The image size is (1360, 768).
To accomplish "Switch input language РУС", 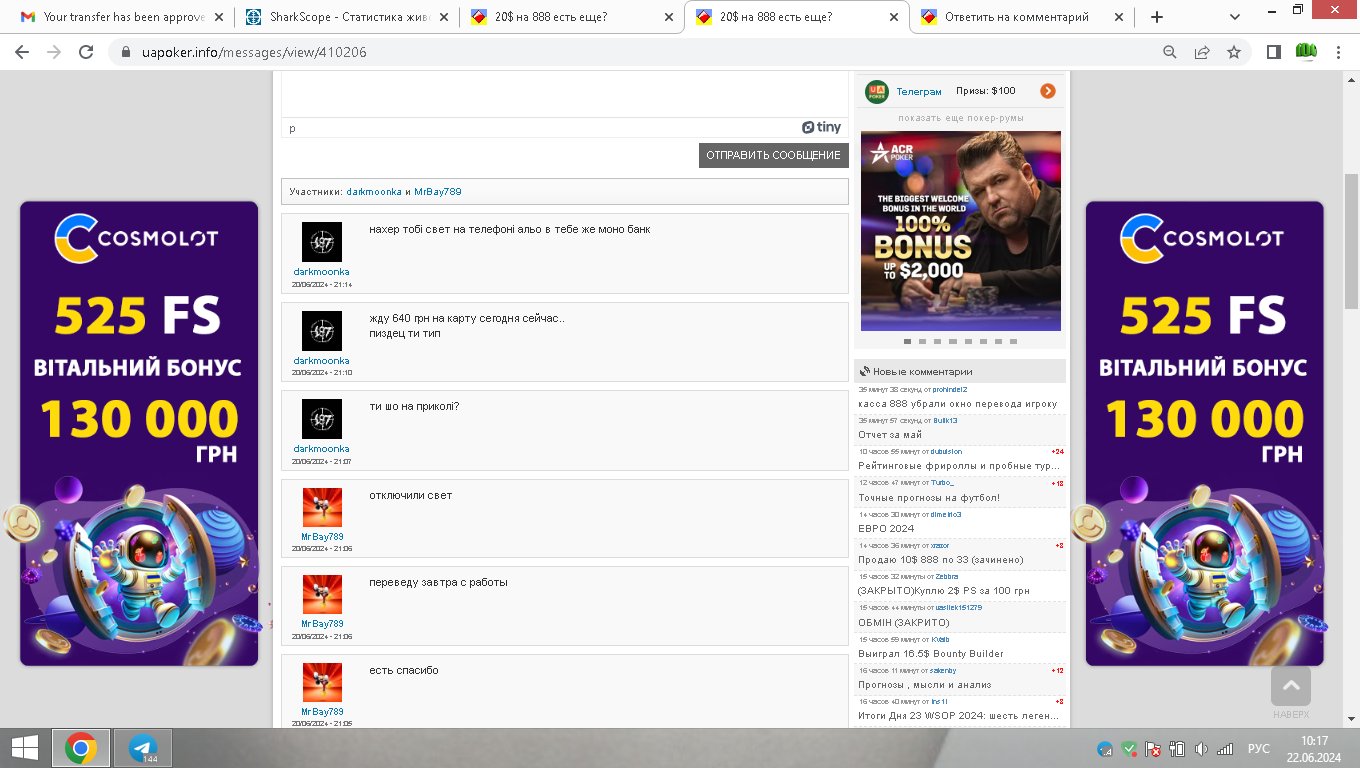I will tap(1259, 748).
